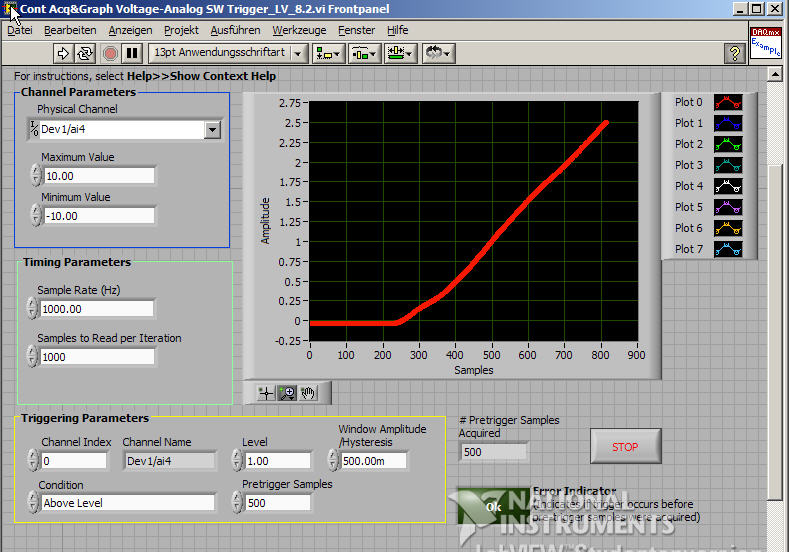
Task: Click the Pretrigger Samples Acquired indicator
Action: [494, 452]
